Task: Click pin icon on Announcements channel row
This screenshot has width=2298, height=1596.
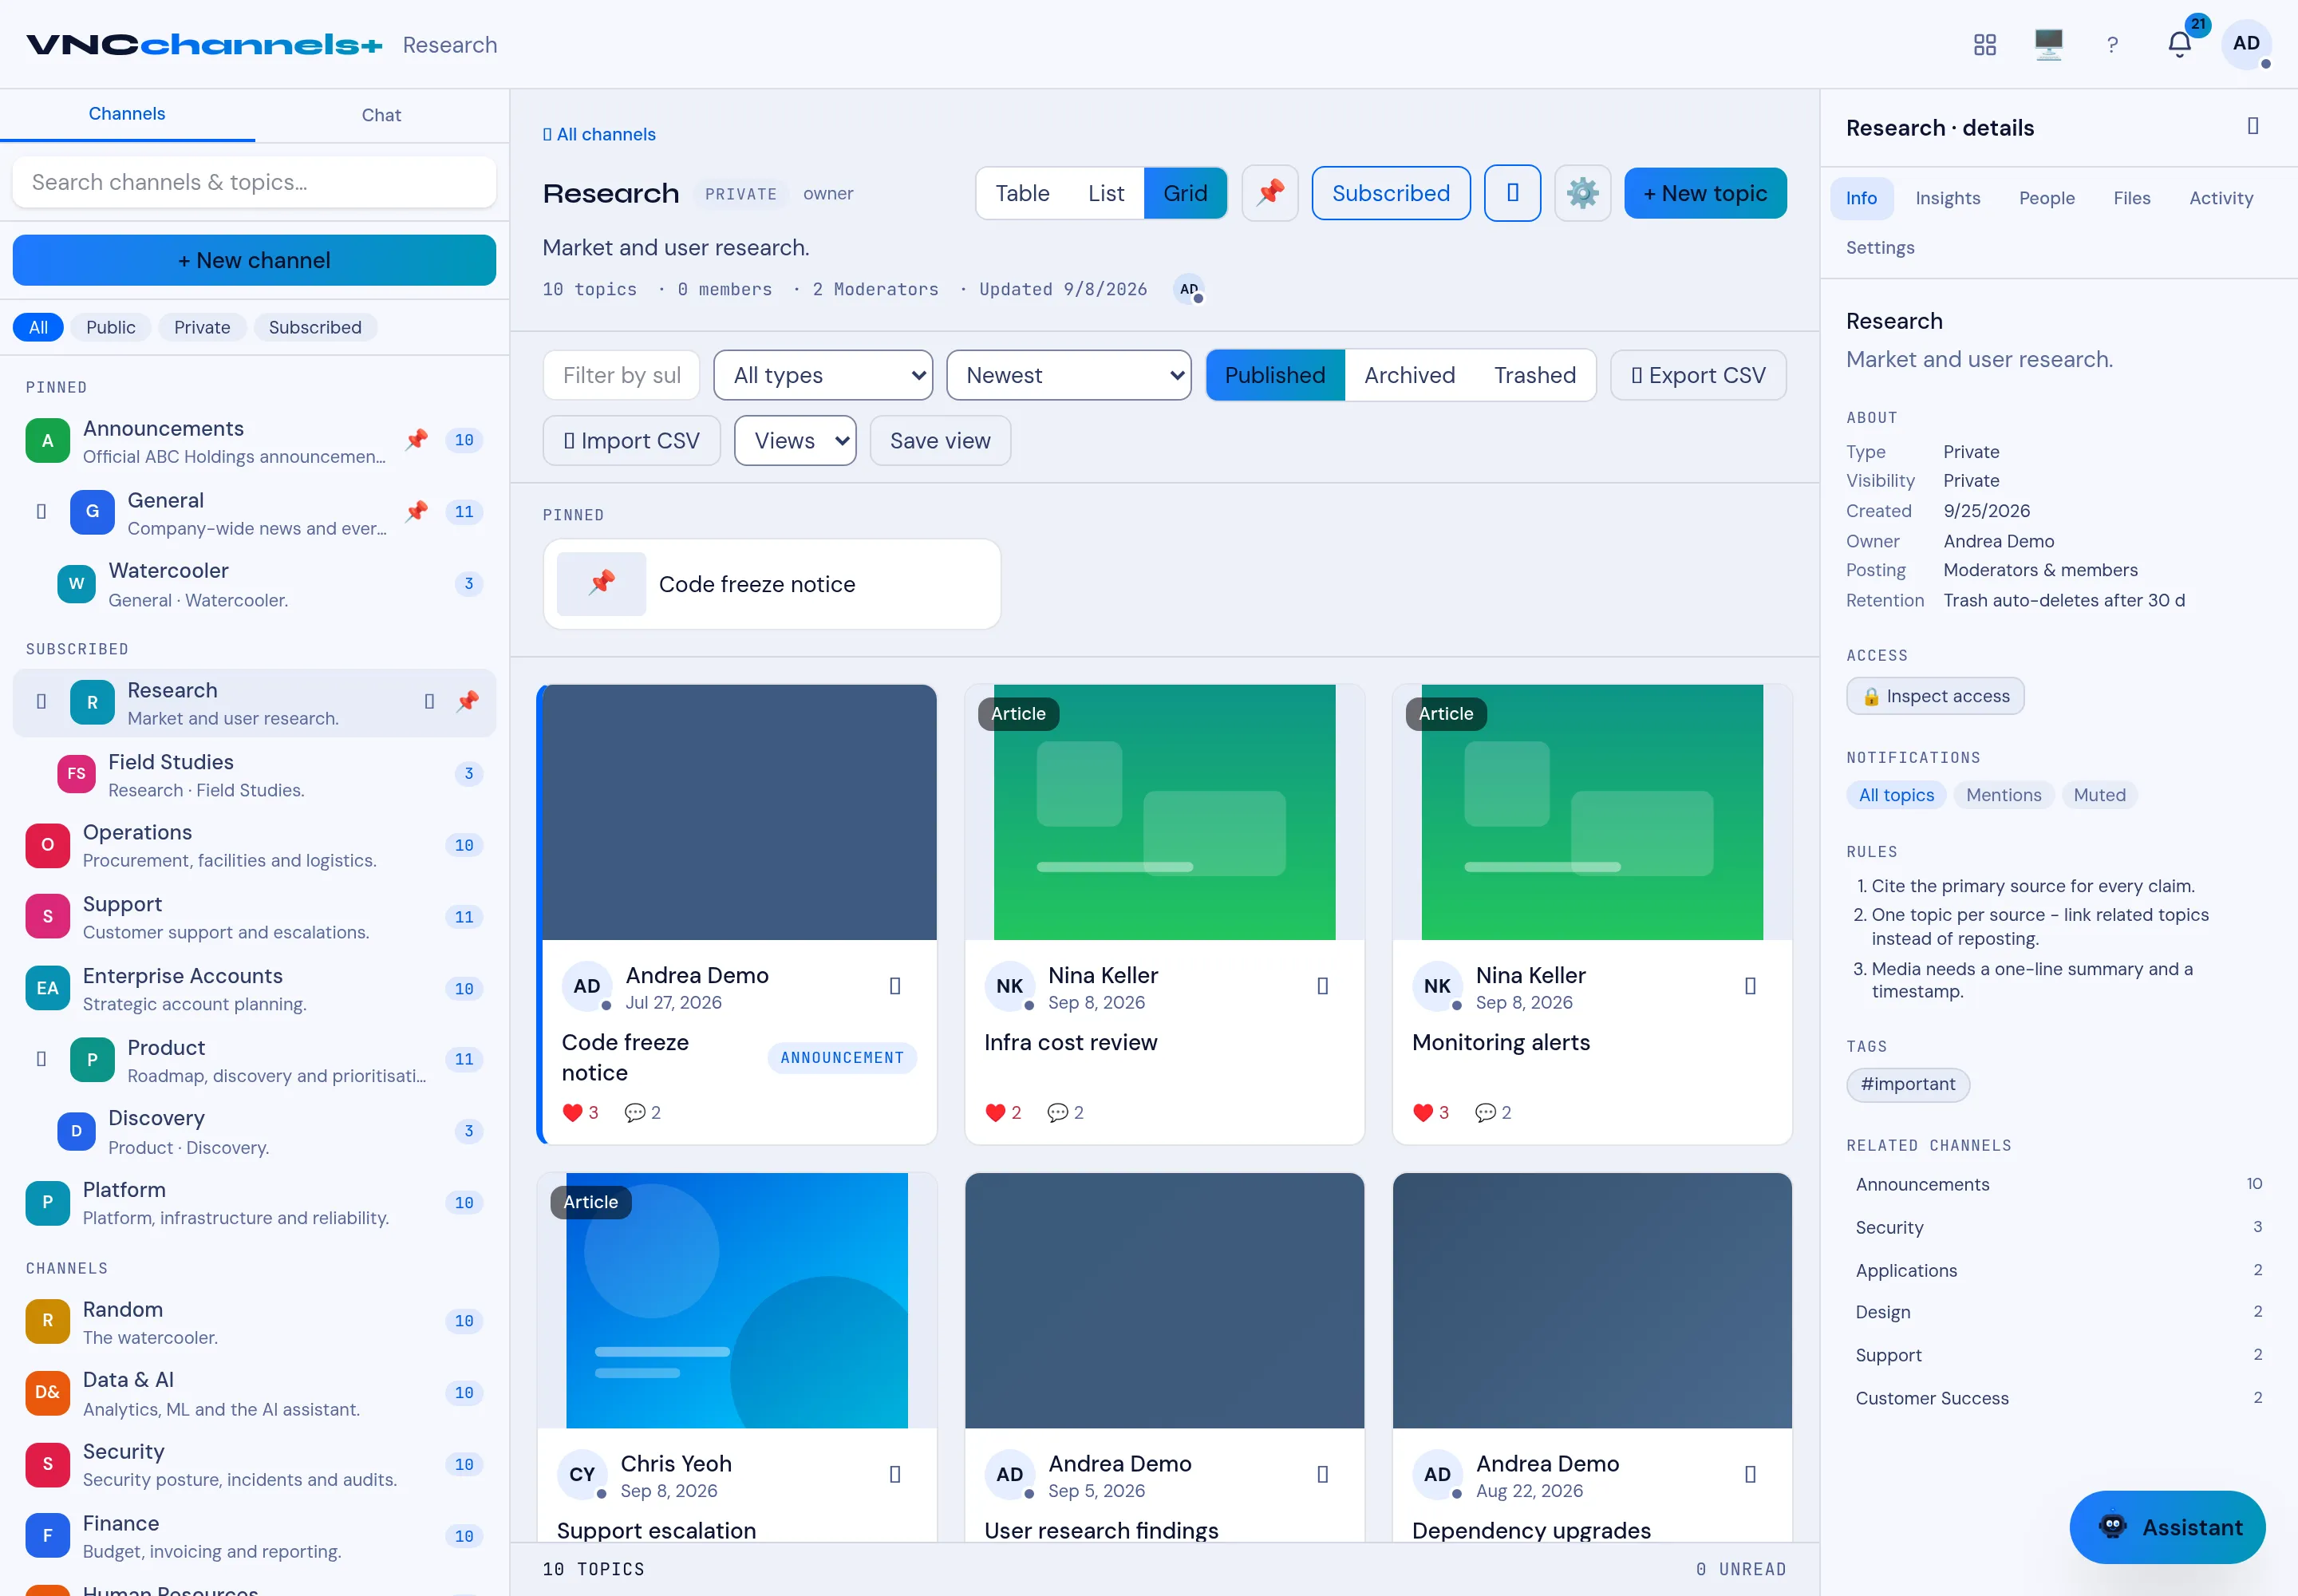Action: [x=417, y=440]
